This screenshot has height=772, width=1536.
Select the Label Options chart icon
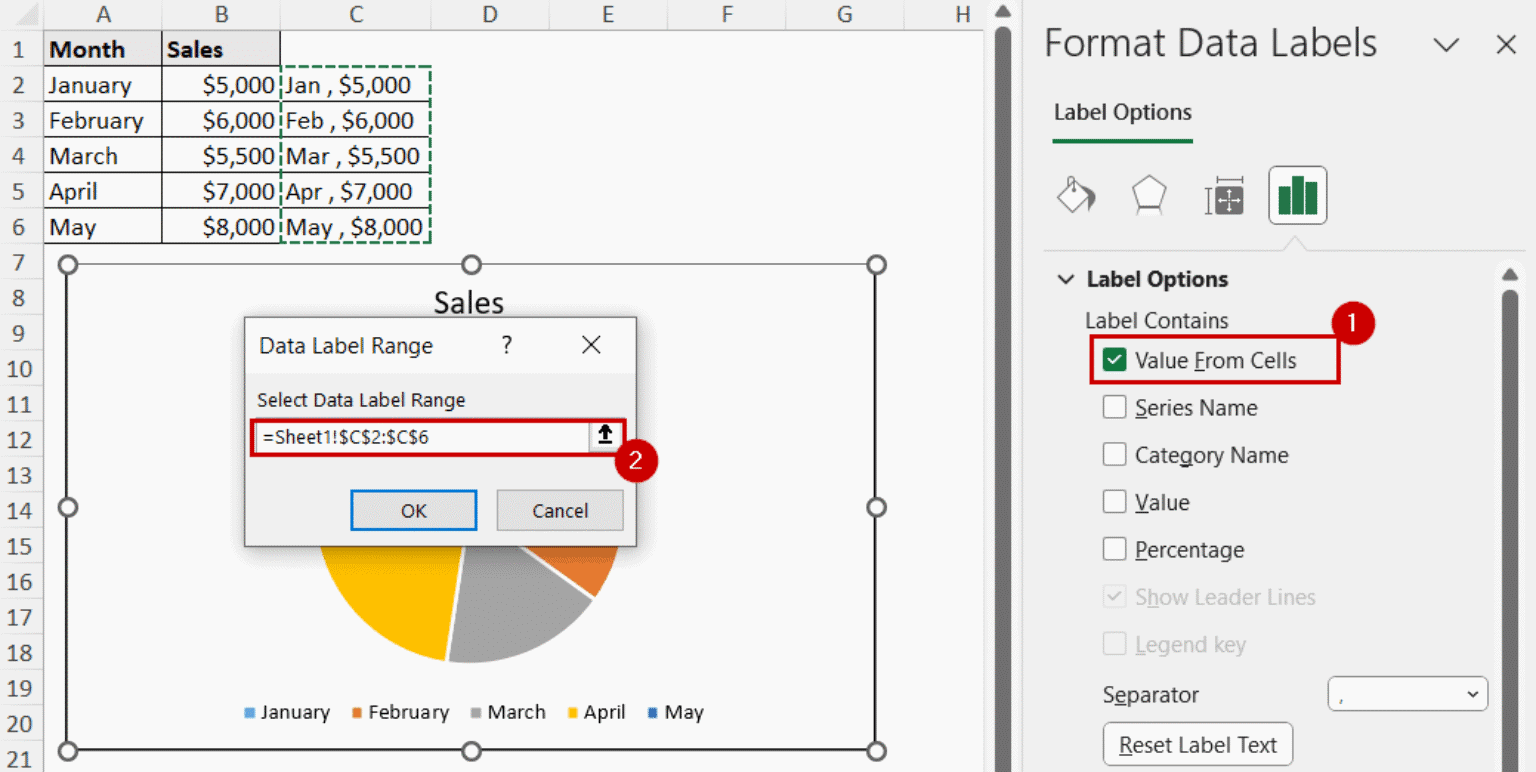(x=1297, y=195)
